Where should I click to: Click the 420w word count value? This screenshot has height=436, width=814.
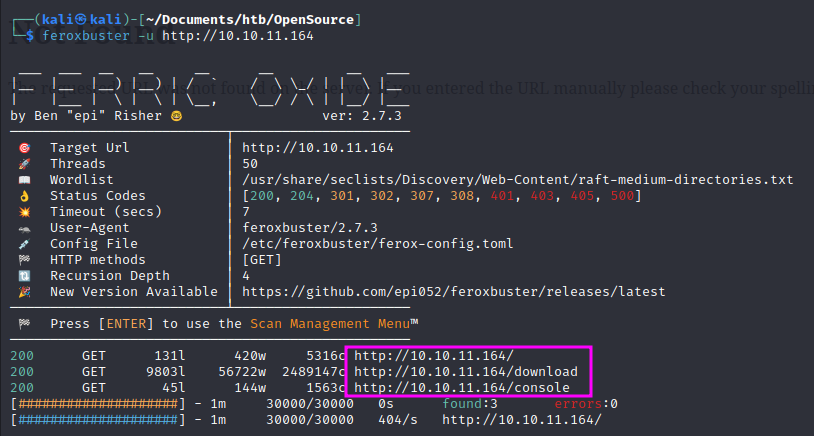pyautogui.click(x=250, y=356)
